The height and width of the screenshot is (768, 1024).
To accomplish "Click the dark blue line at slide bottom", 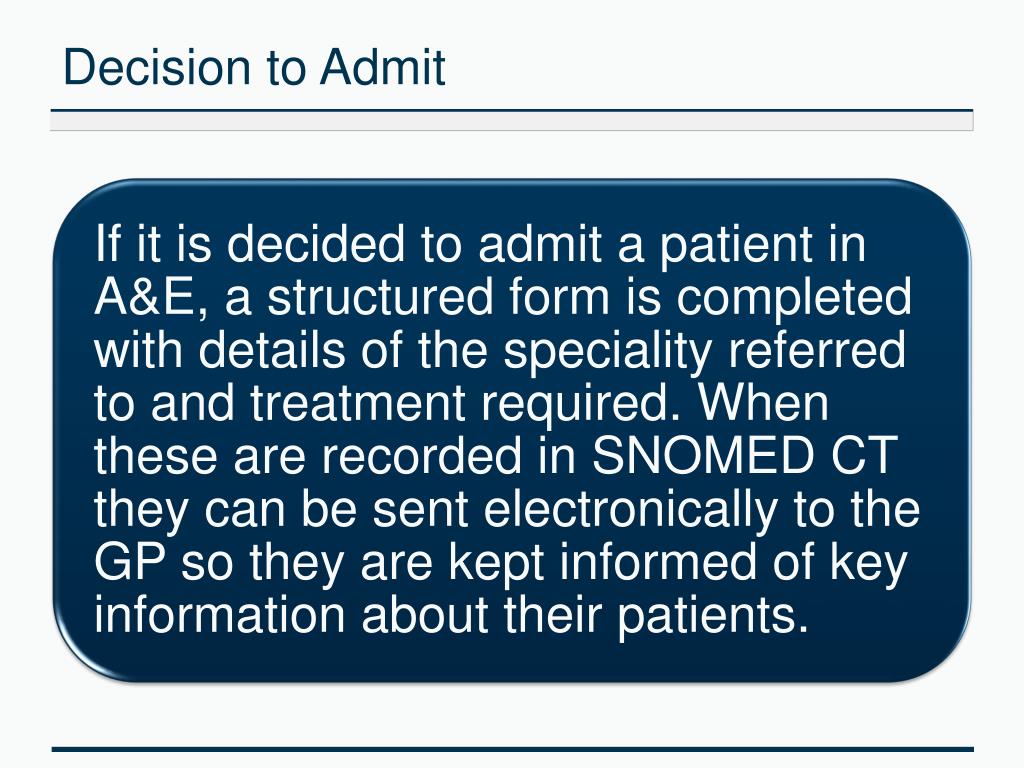I will [x=512, y=749].
